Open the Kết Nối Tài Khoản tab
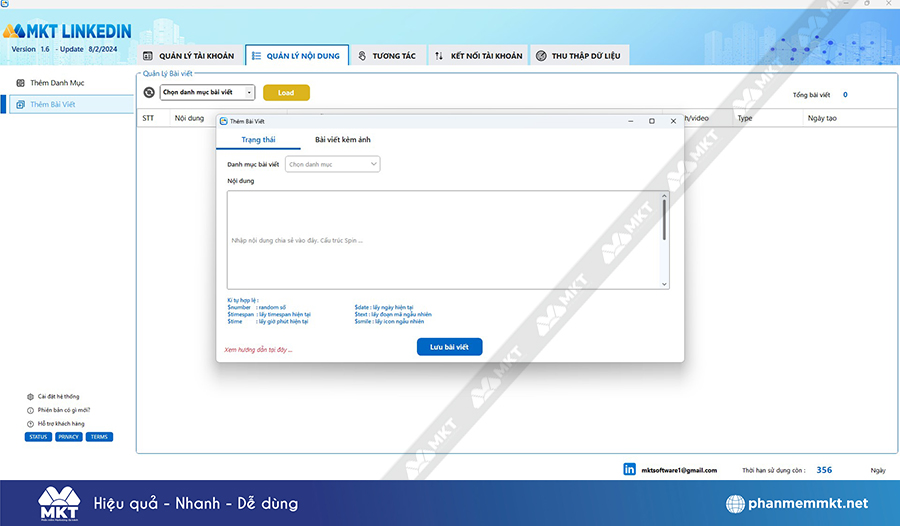900x526 pixels. point(478,56)
